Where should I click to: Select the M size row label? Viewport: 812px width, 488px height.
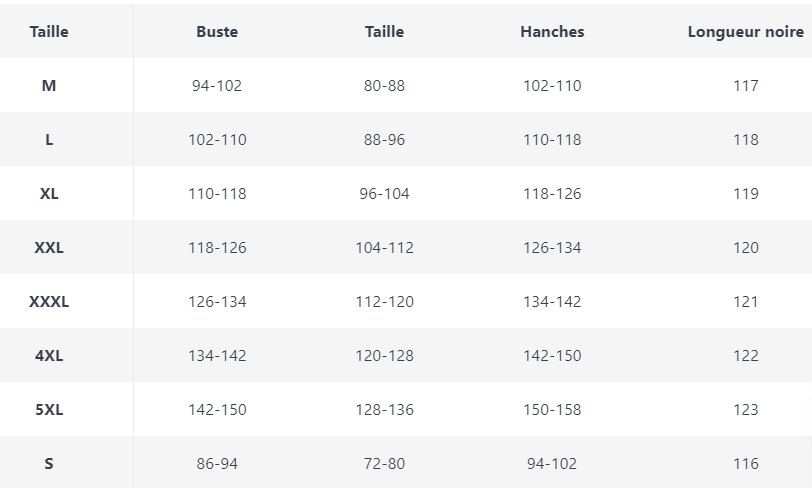click(49, 85)
